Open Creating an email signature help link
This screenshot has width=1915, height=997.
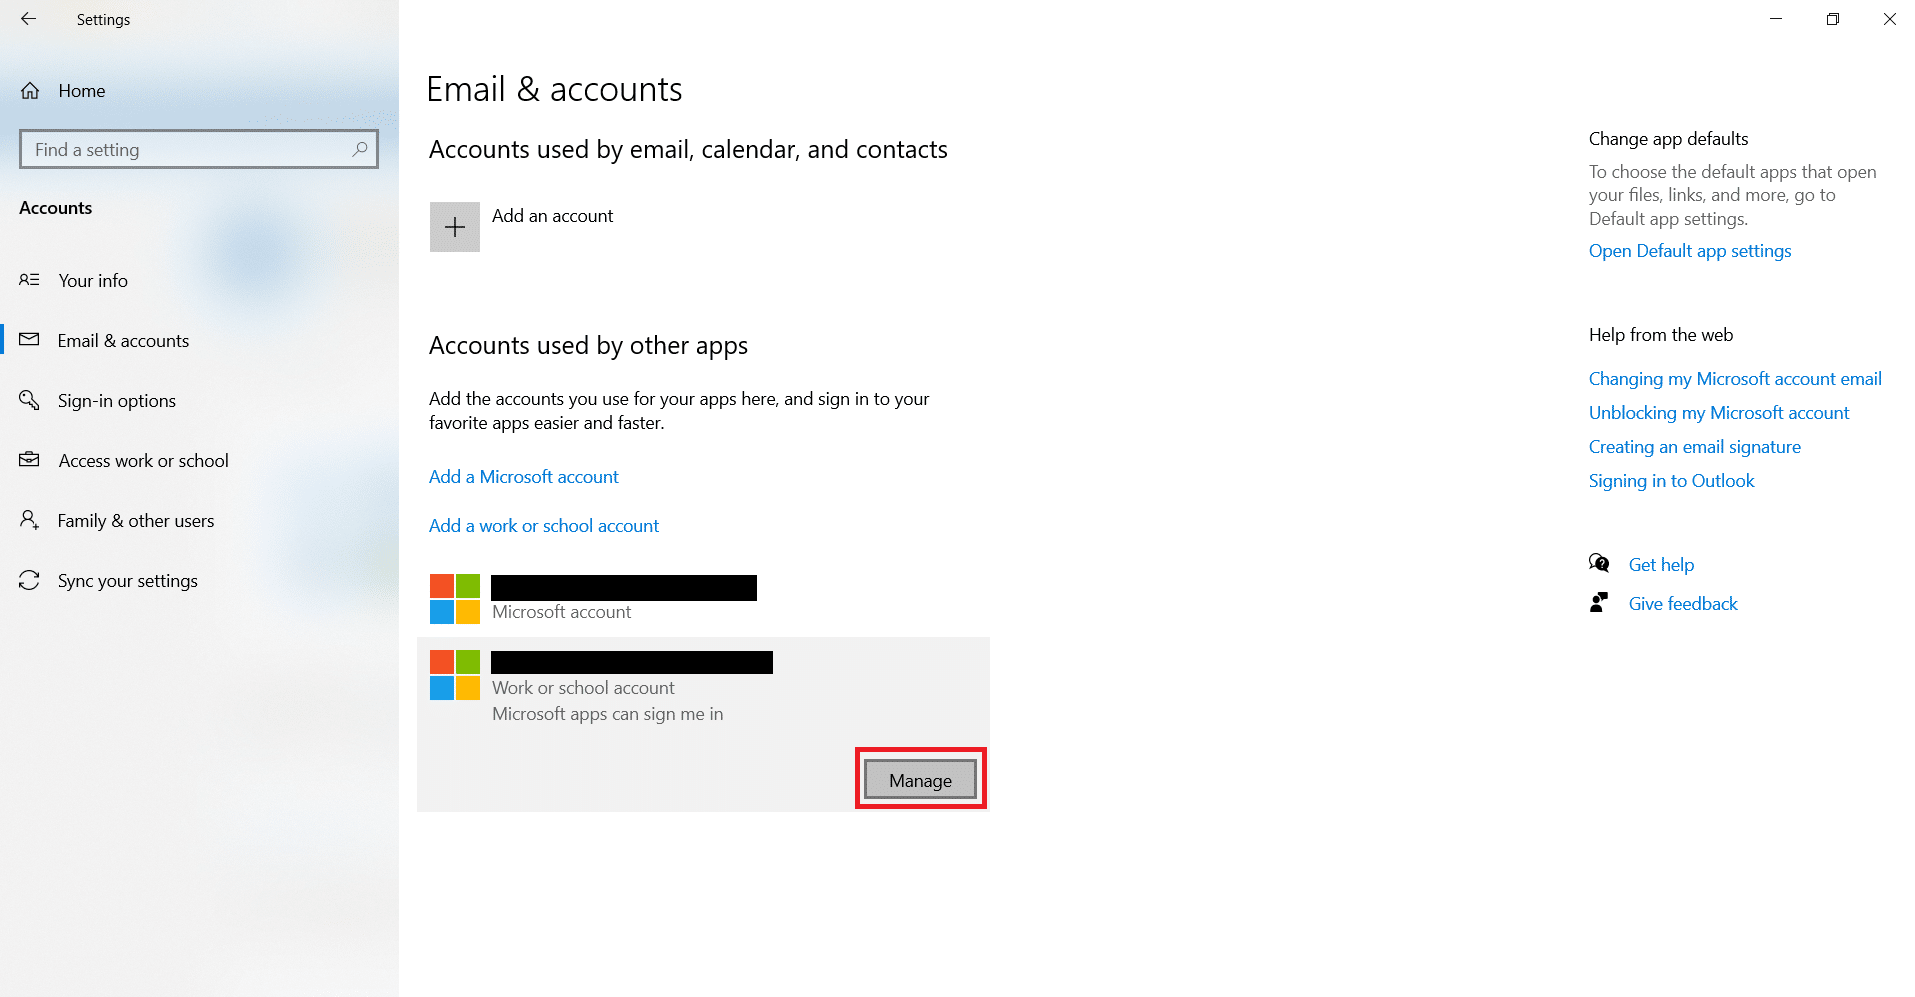click(x=1694, y=447)
